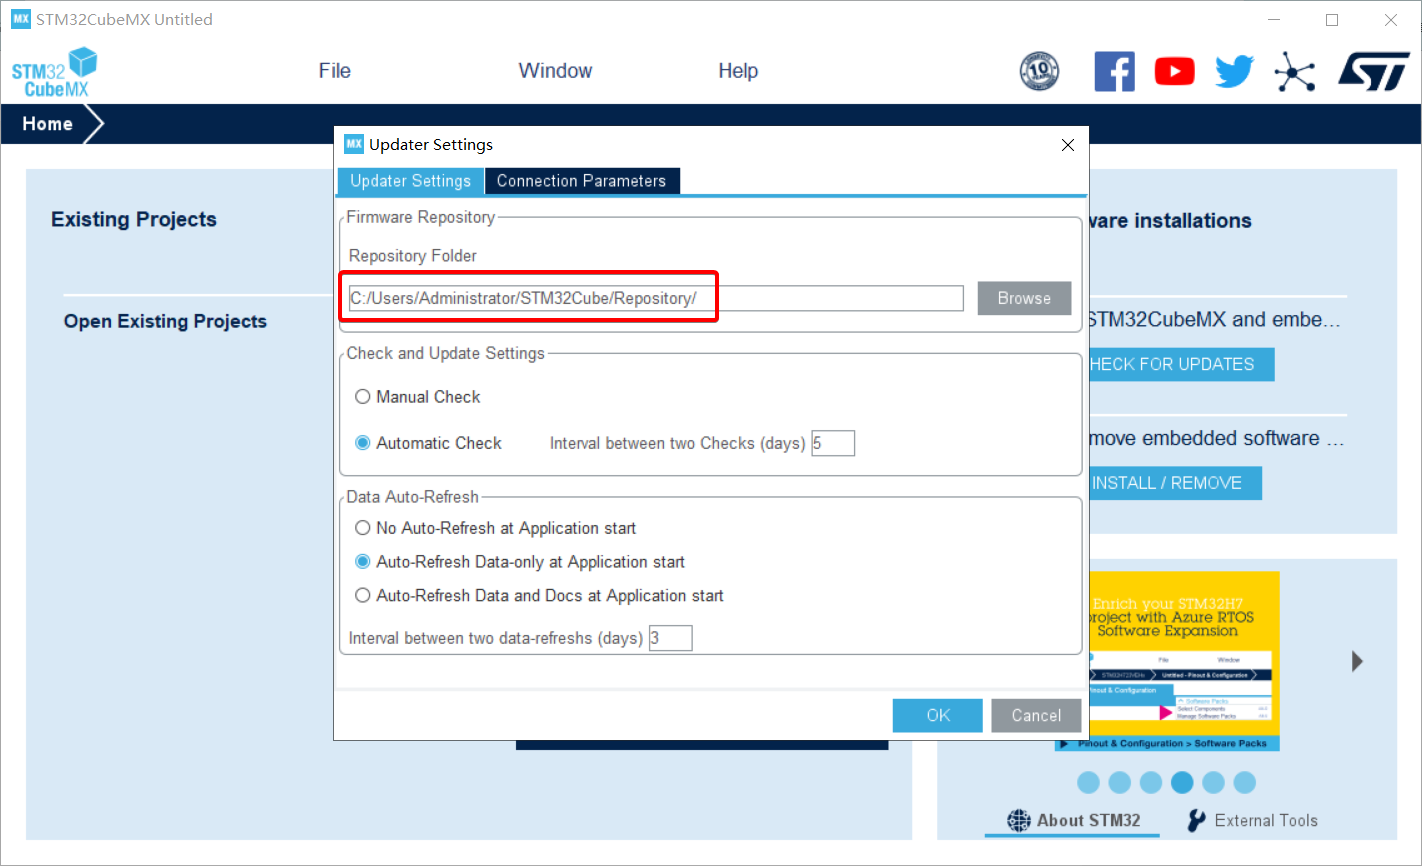Select the Manual Check radio button
Screen dimensions: 1422x866
(363, 397)
